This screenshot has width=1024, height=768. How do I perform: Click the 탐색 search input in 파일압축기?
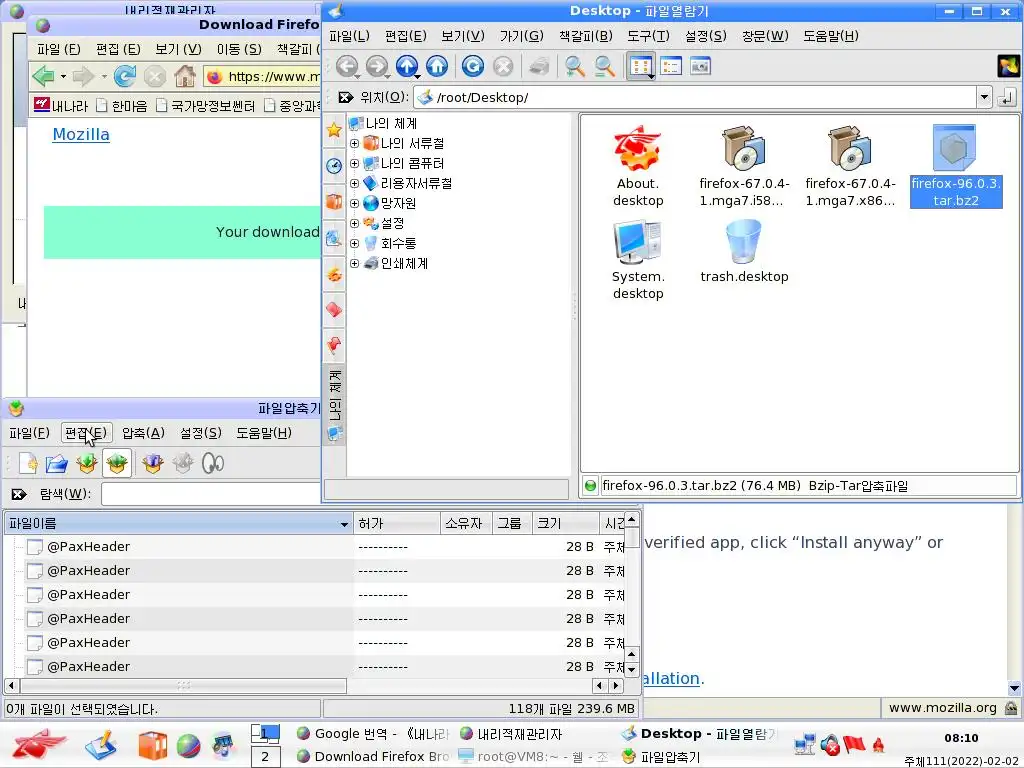tap(210, 494)
